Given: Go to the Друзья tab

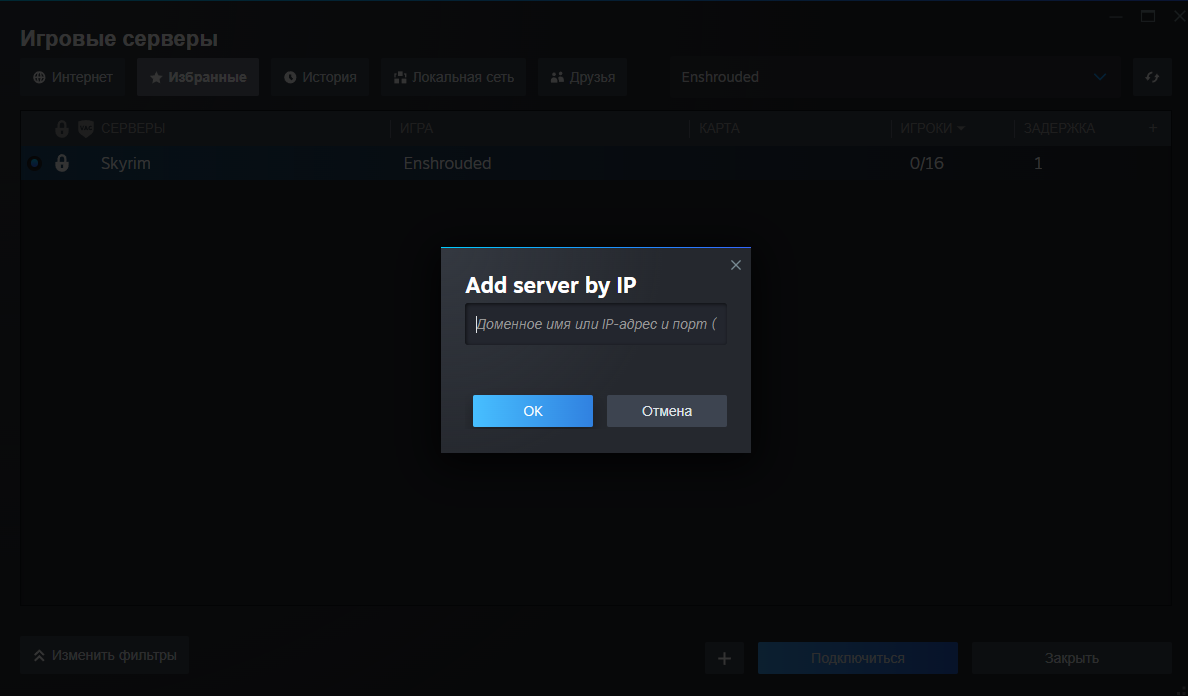Looking at the screenshot, I should coord(582,77).
